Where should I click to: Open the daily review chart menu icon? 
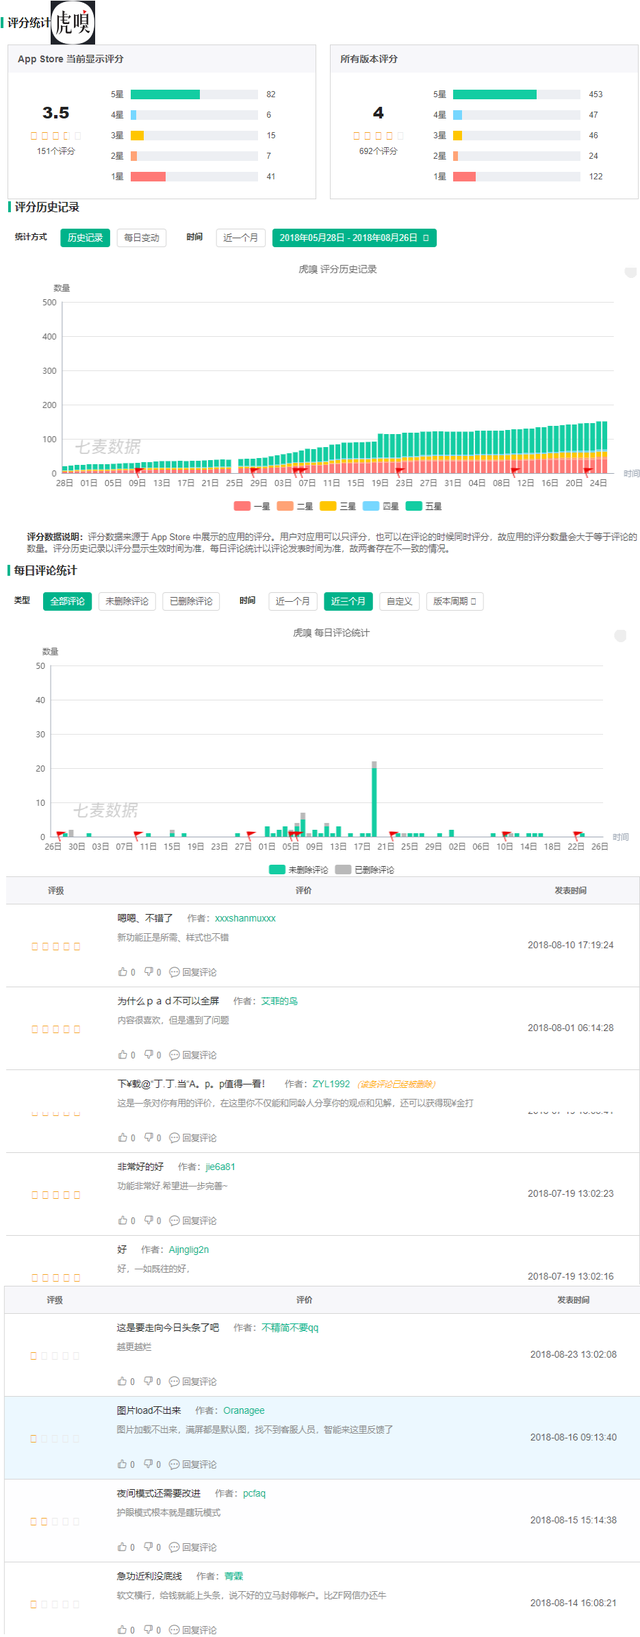(x=620, y=636)
